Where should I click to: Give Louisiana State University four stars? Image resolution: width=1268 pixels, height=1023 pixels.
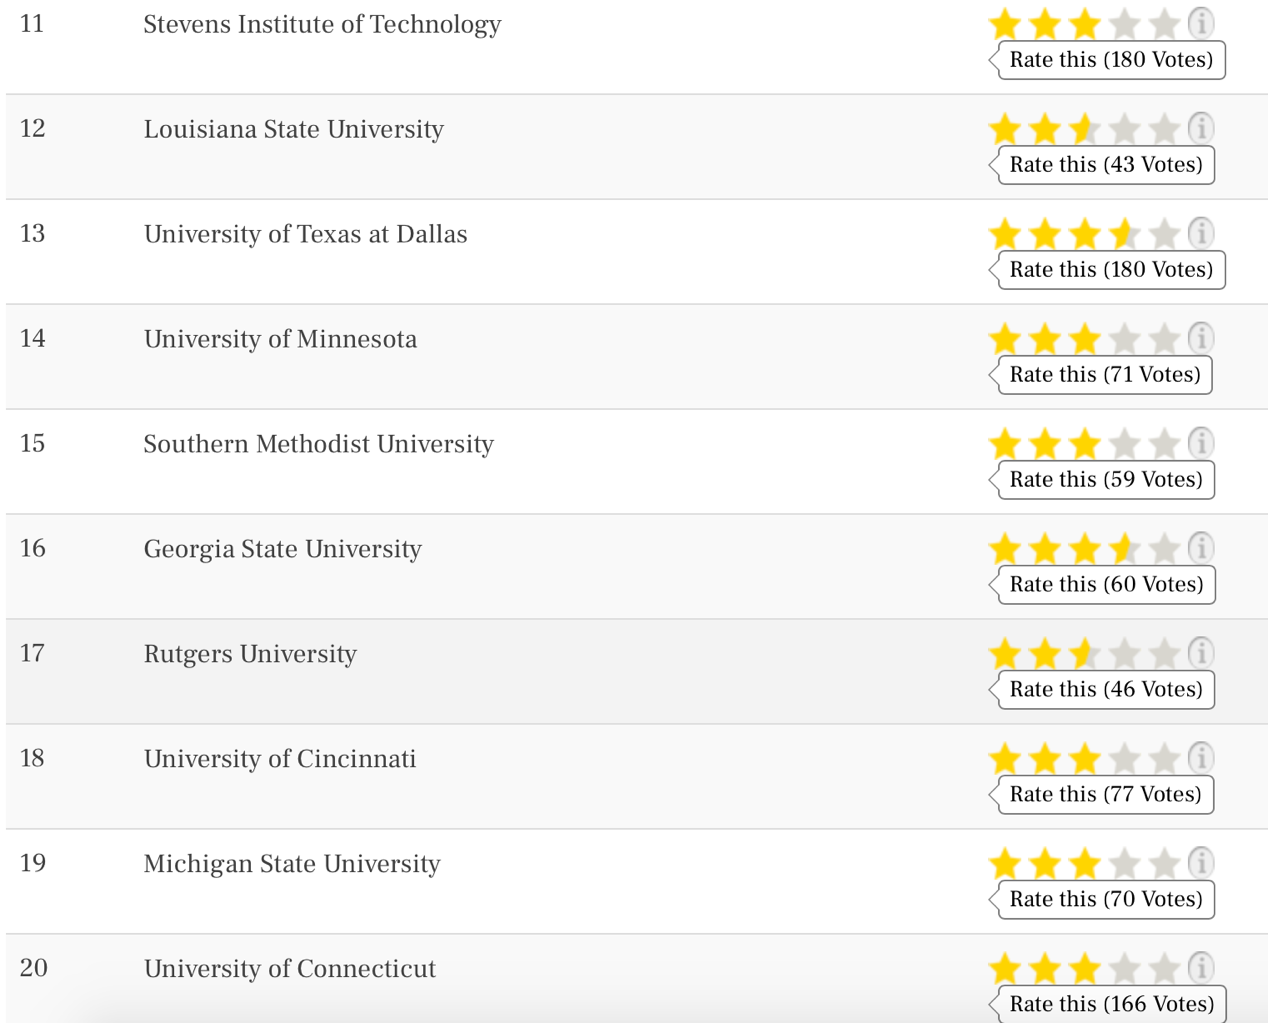(1124, 128)
